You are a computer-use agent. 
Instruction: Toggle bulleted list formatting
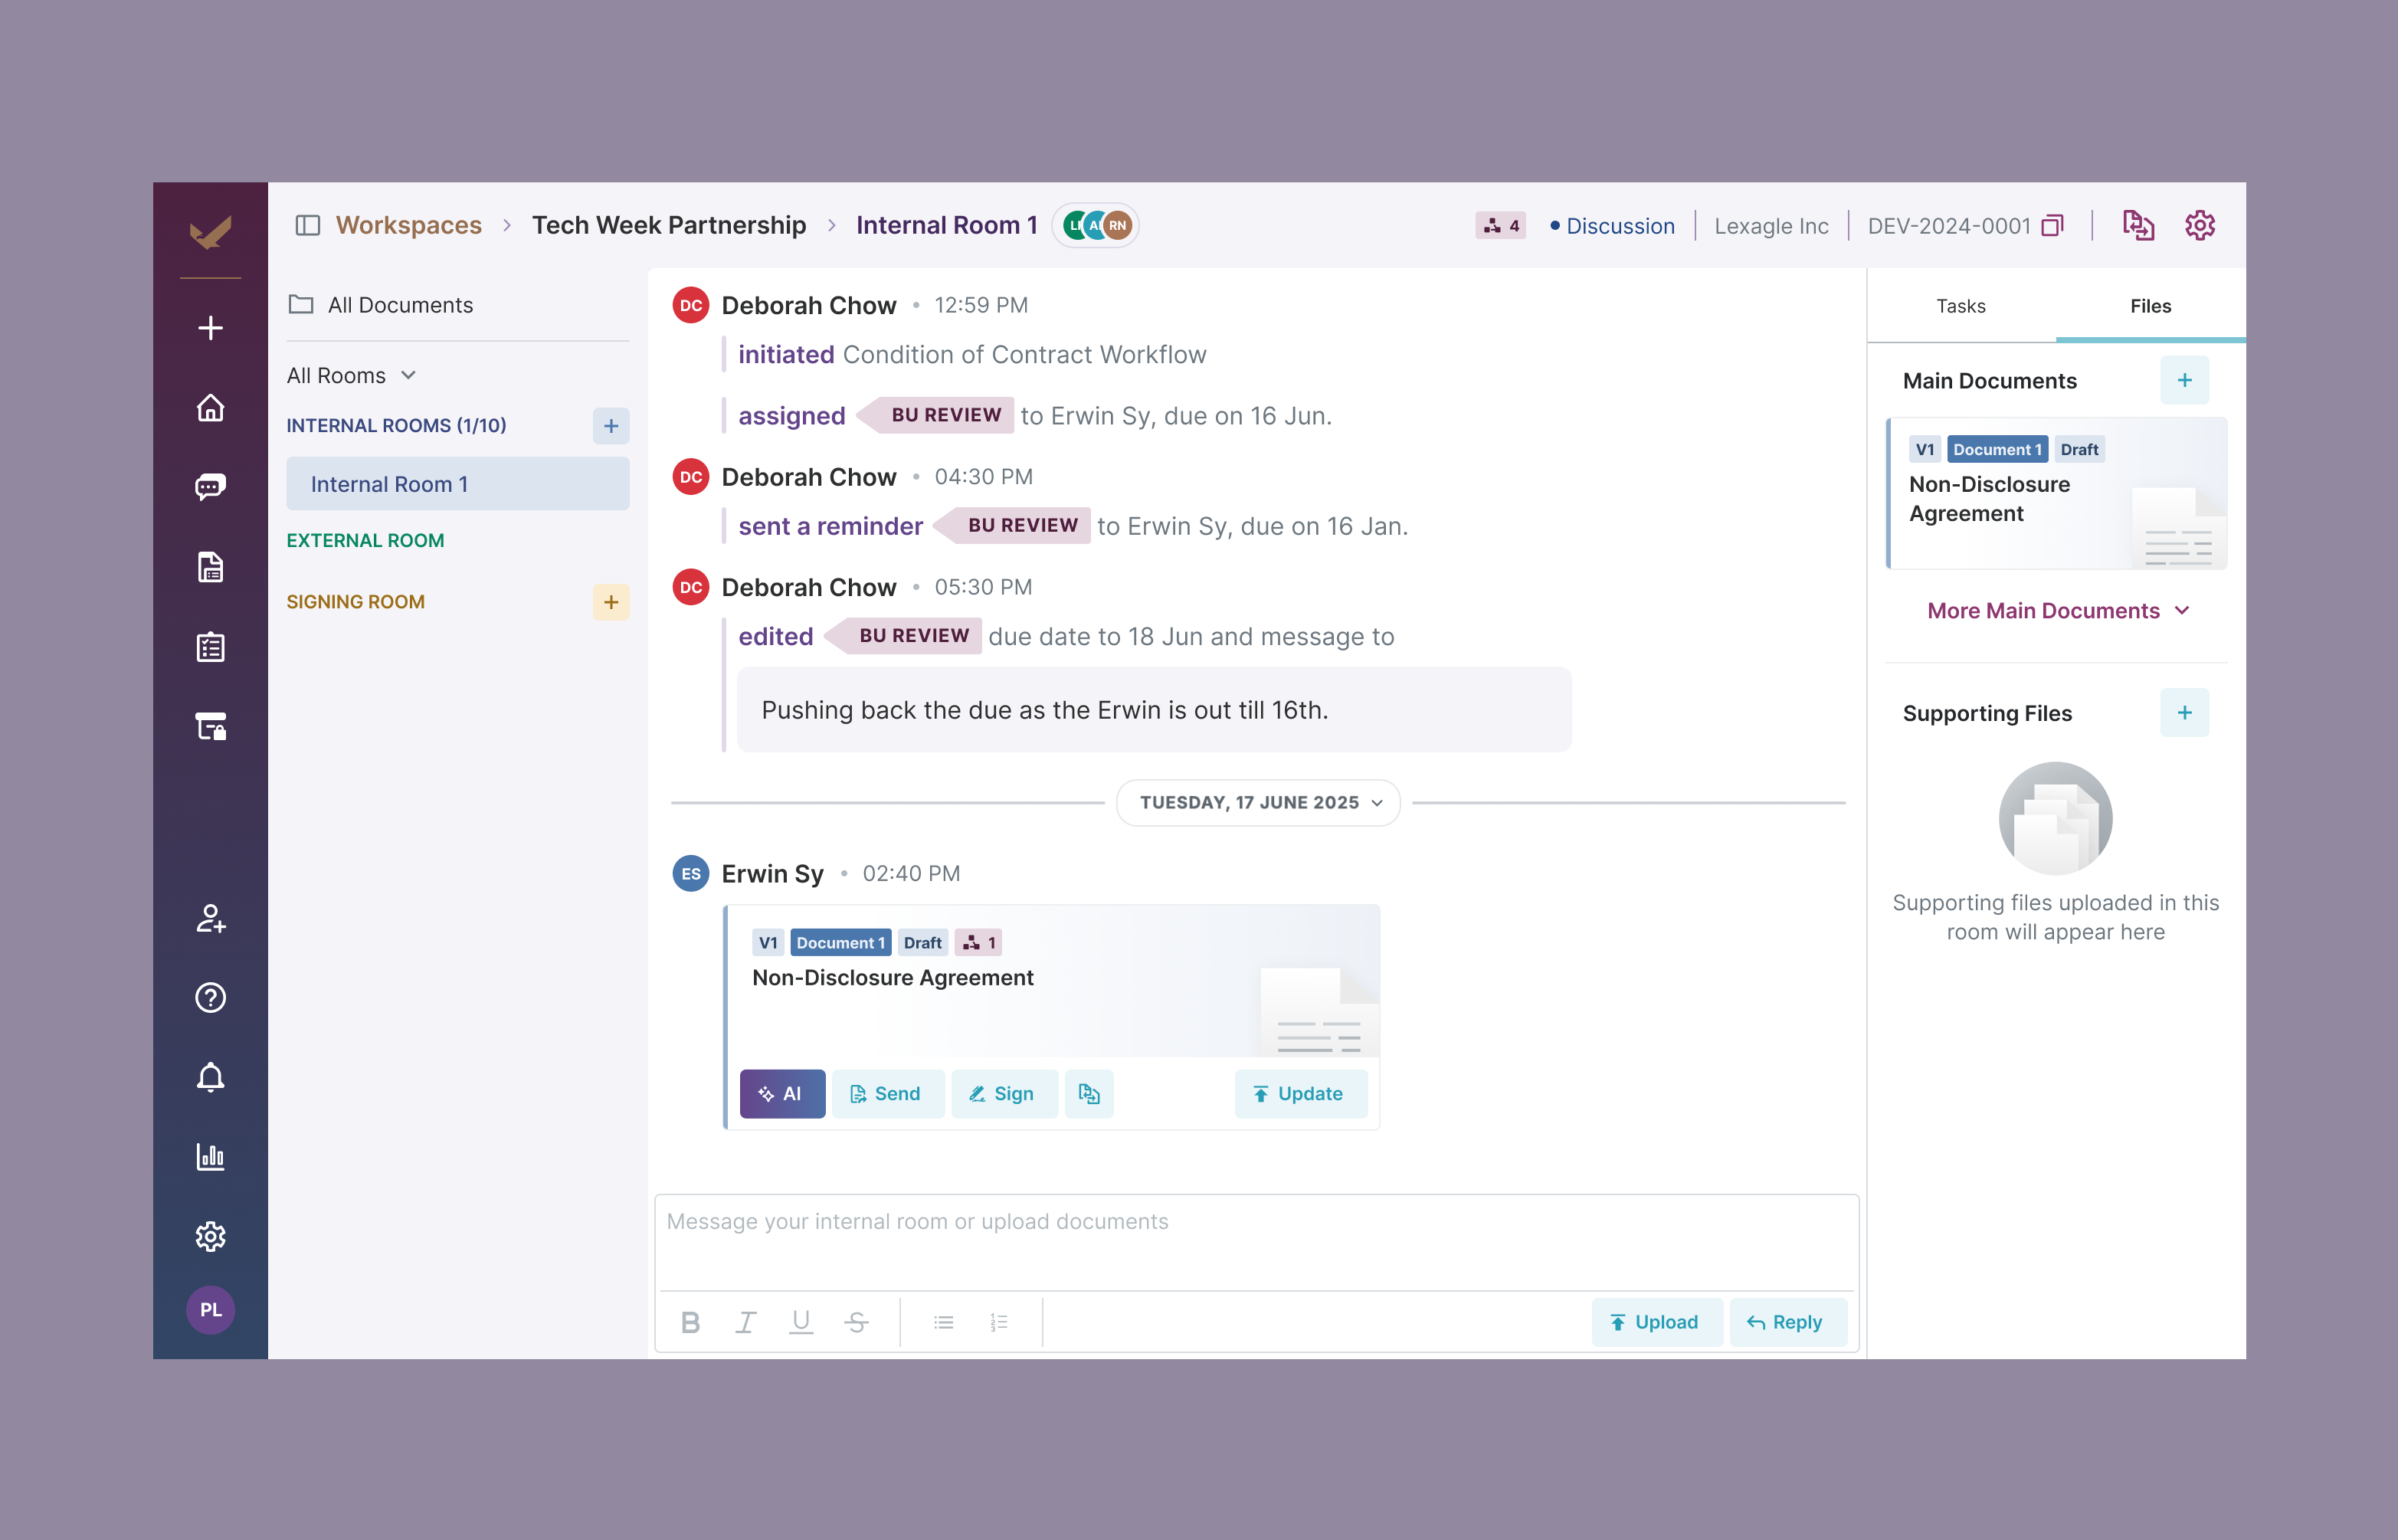tap(943, 1322)
